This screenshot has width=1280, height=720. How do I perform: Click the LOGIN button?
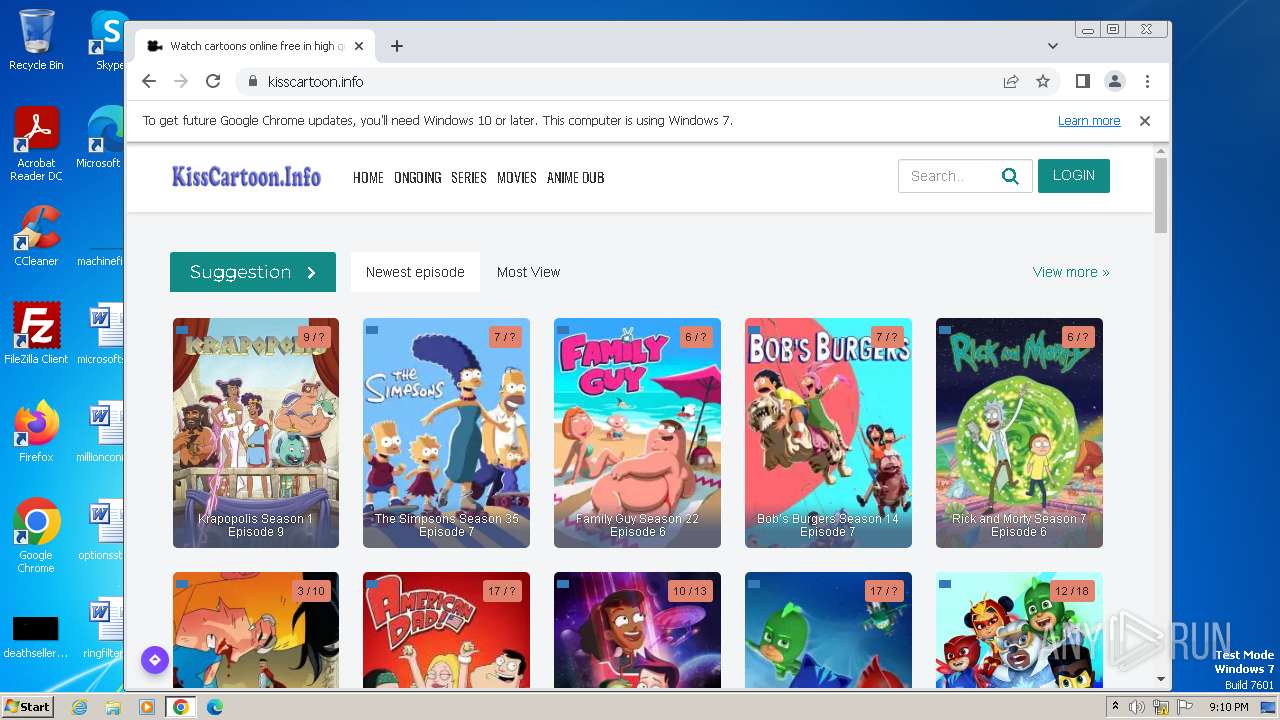(1074, 176)
